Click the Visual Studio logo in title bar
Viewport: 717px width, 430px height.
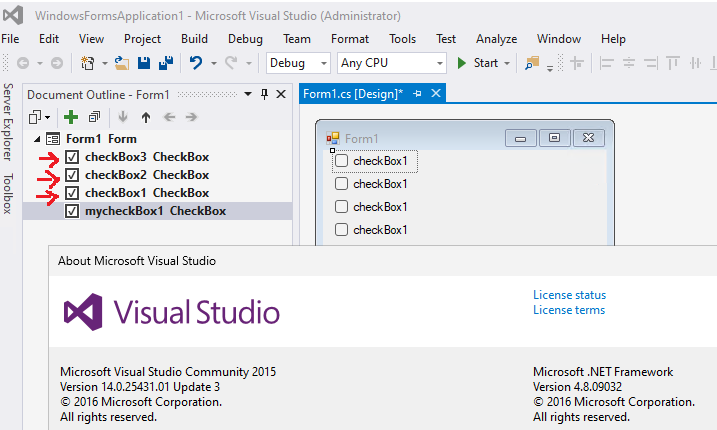(x=13, y=15)
